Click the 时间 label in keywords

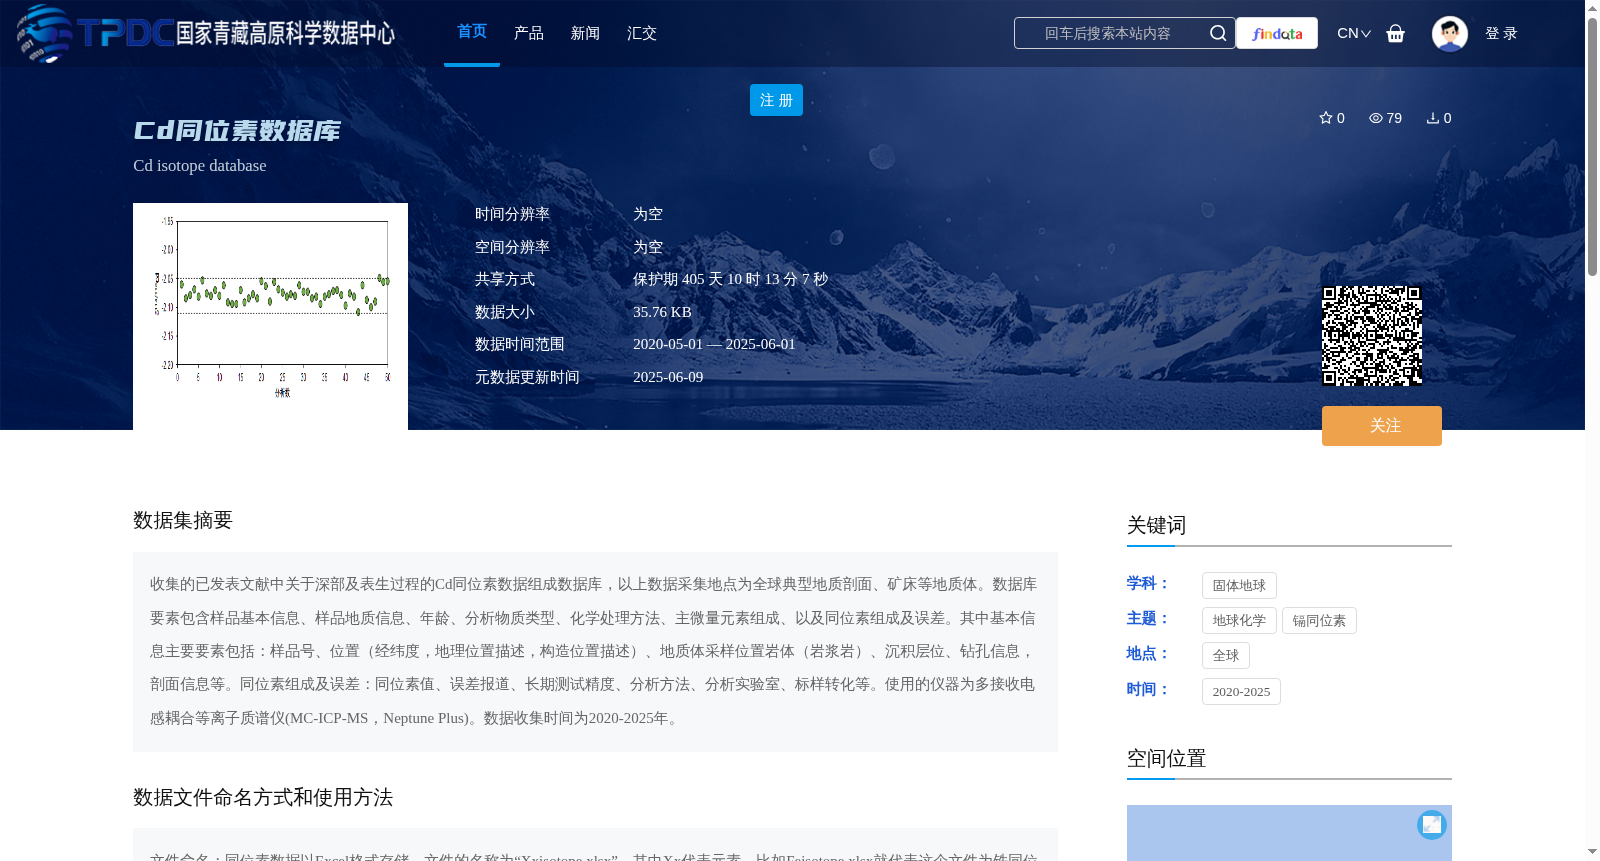tap(1147, 689)
